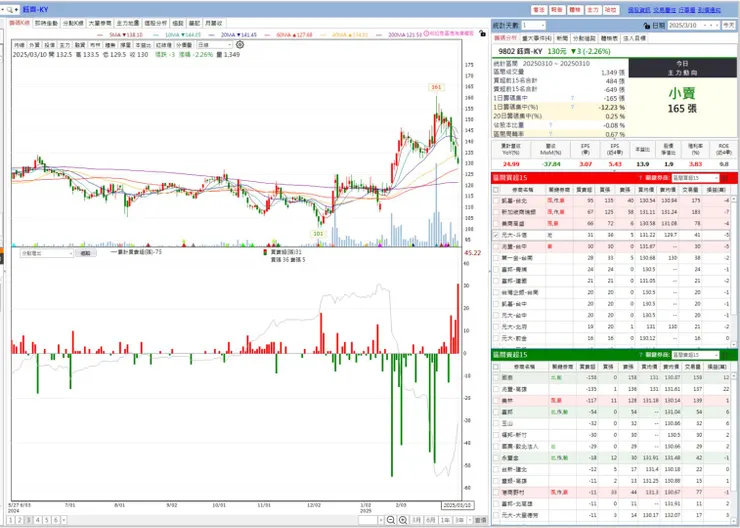This screenshot has width=740, height=528.
Task: Click the 行事曆 link
Action: click(687, 10)
